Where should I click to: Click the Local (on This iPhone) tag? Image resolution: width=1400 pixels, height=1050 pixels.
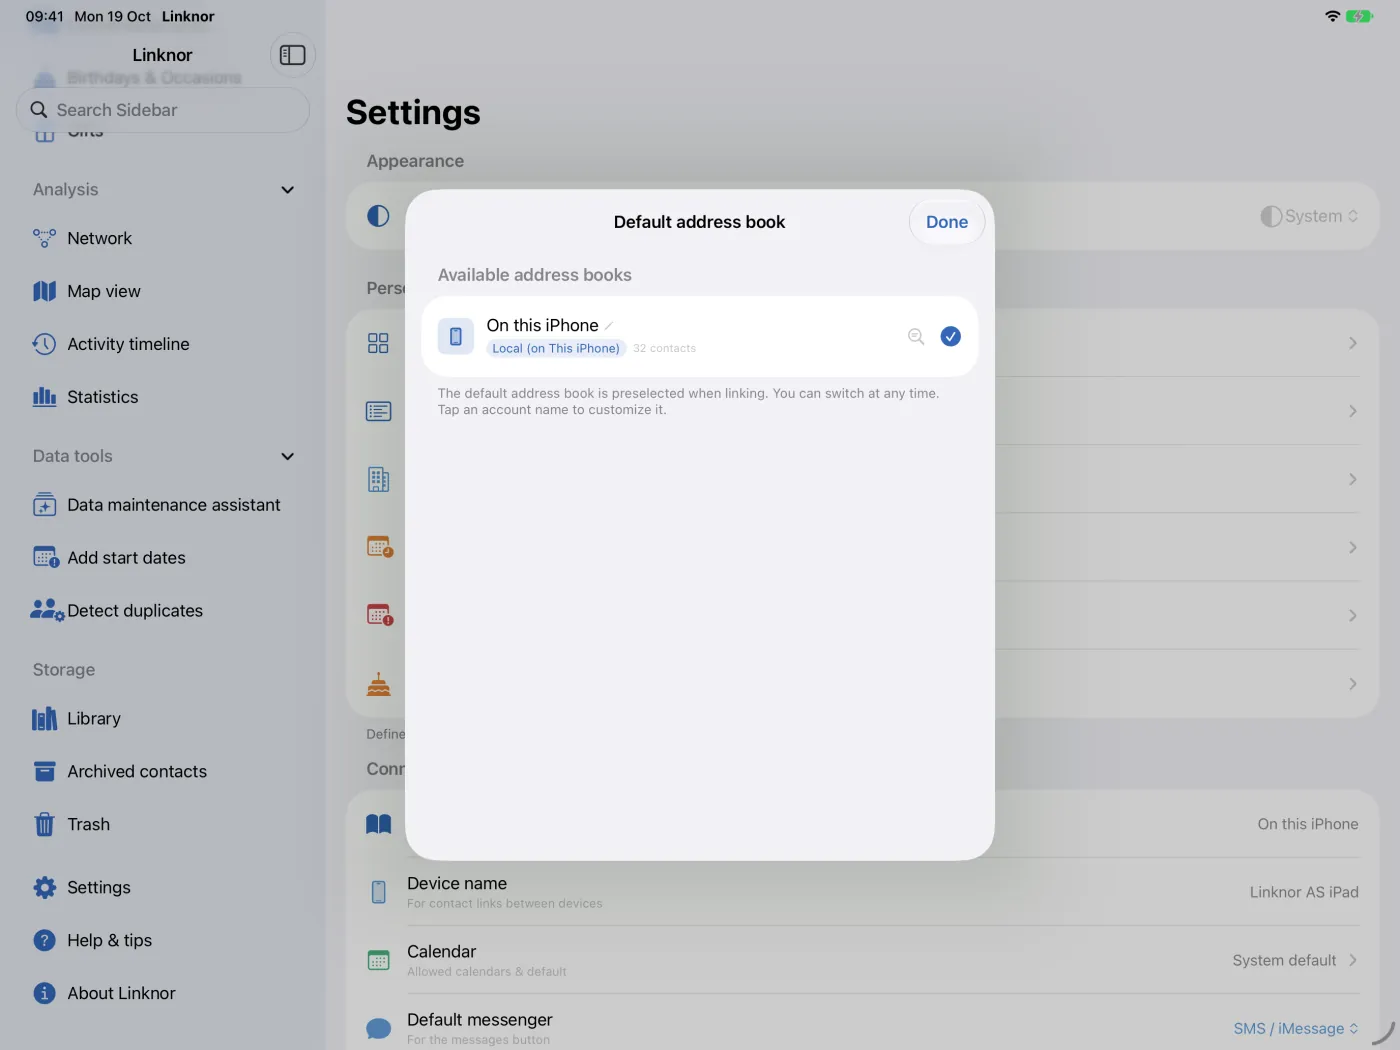click(x=556, y=349)
